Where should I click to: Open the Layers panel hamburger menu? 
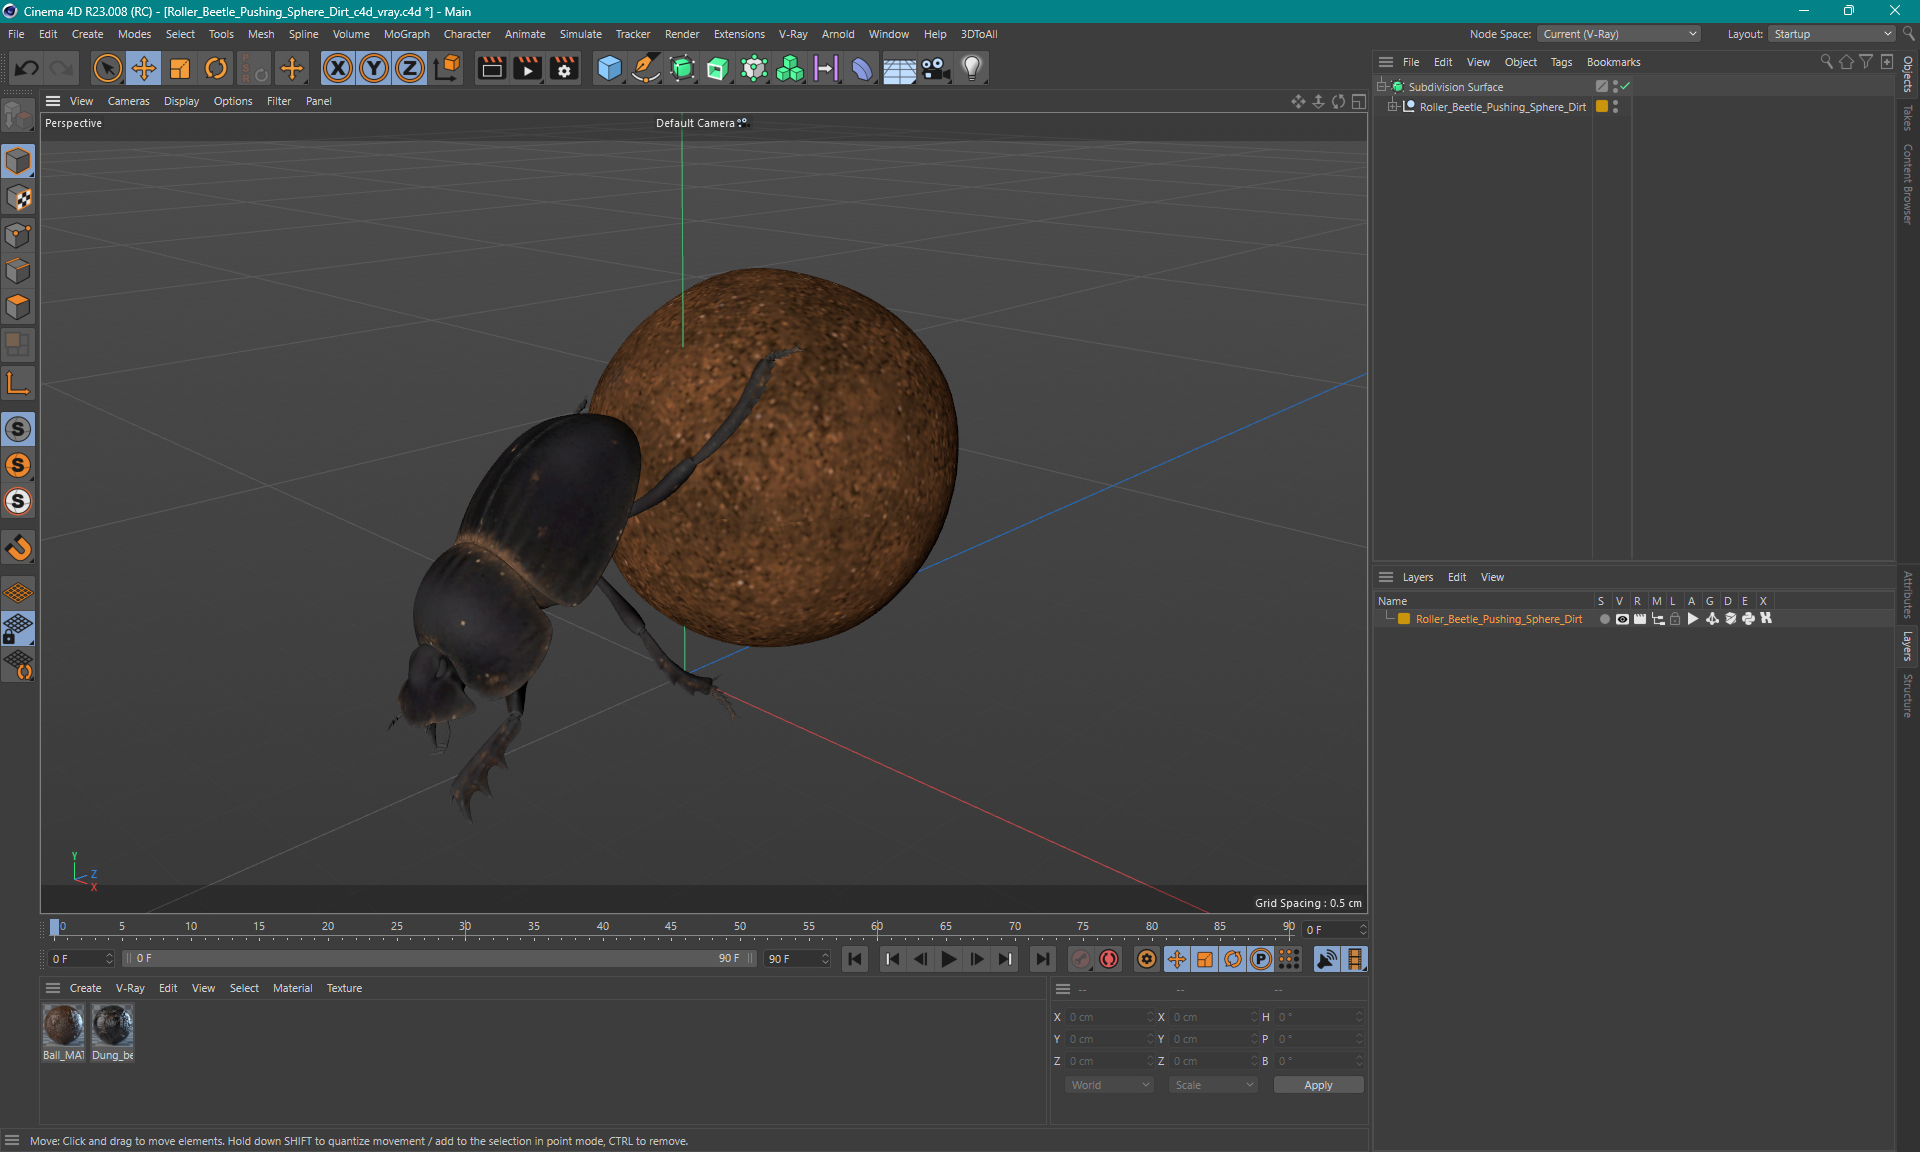[1386, 577]
